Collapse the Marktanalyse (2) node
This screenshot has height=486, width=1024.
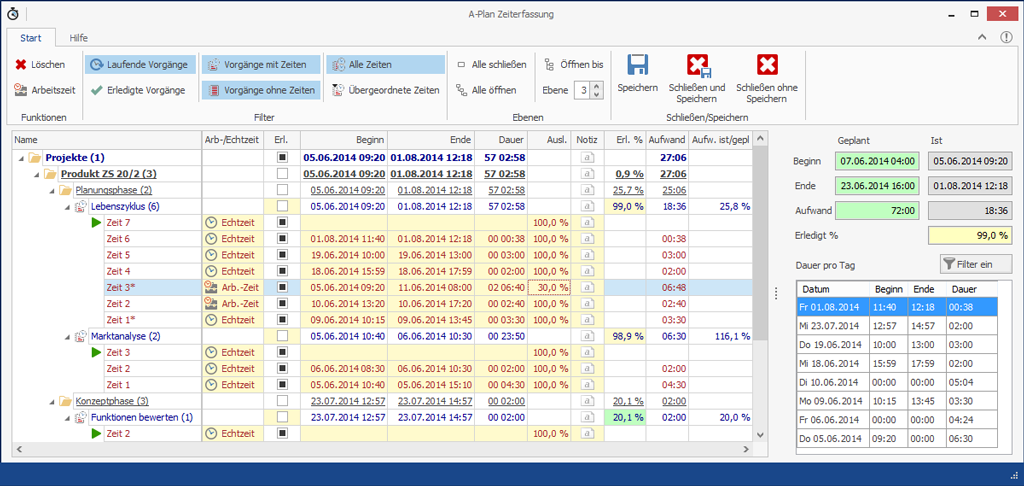[x=67, y=336]
